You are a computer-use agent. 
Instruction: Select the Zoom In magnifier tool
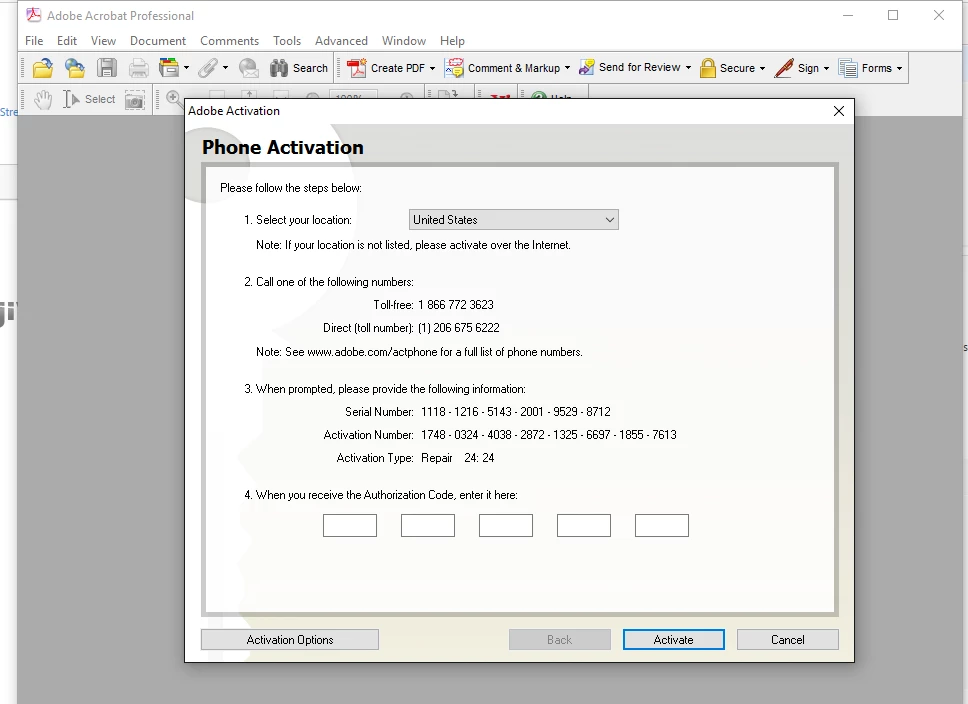click(173, 99)
